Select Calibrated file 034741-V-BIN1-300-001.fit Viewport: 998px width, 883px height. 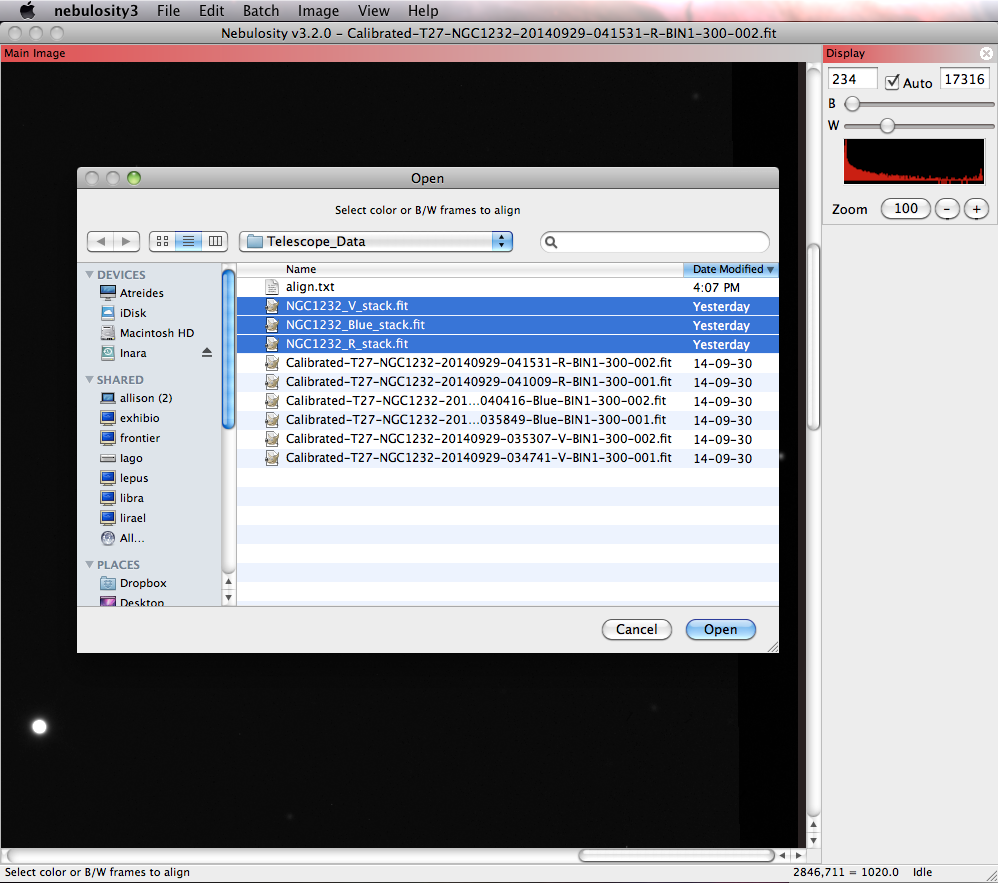(x=508, y=458)
